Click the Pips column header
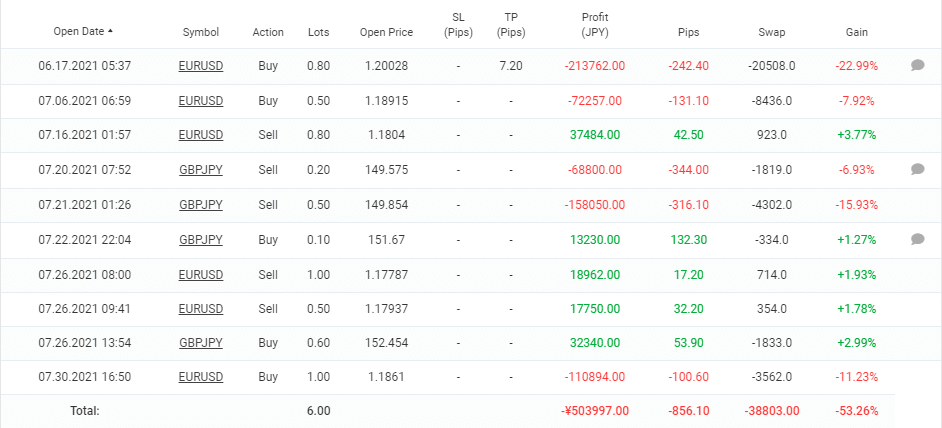Viewport: 942px width, 428px height. click(x=686, y=32)
